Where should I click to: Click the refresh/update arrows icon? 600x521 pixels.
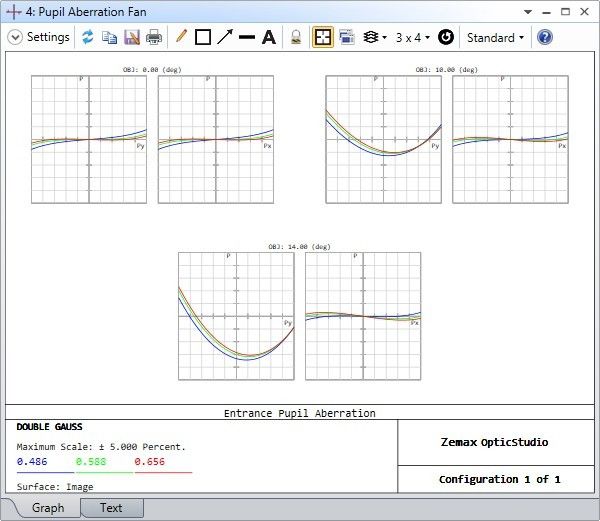[x=88, y=37]
